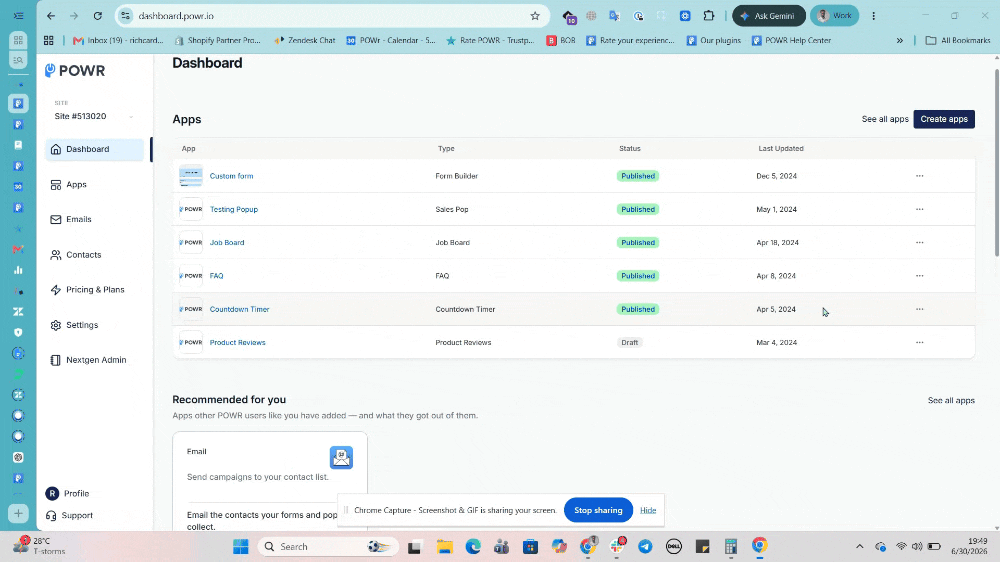Click the Stop sharing button

coord(598,510)
